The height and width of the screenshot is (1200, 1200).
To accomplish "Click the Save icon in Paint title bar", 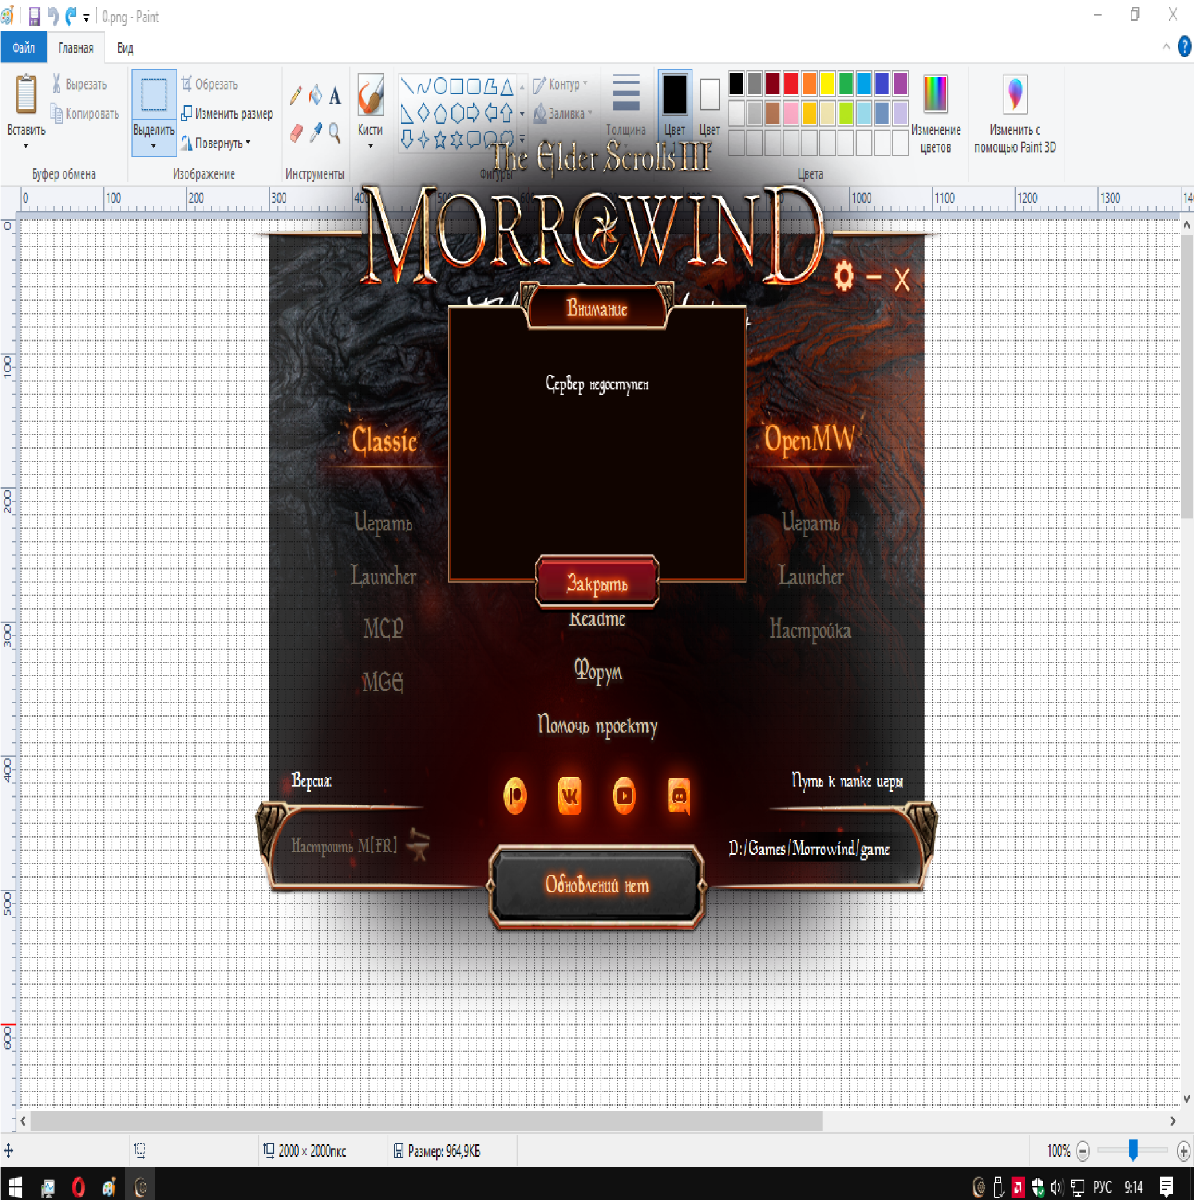I will (34, 16).
